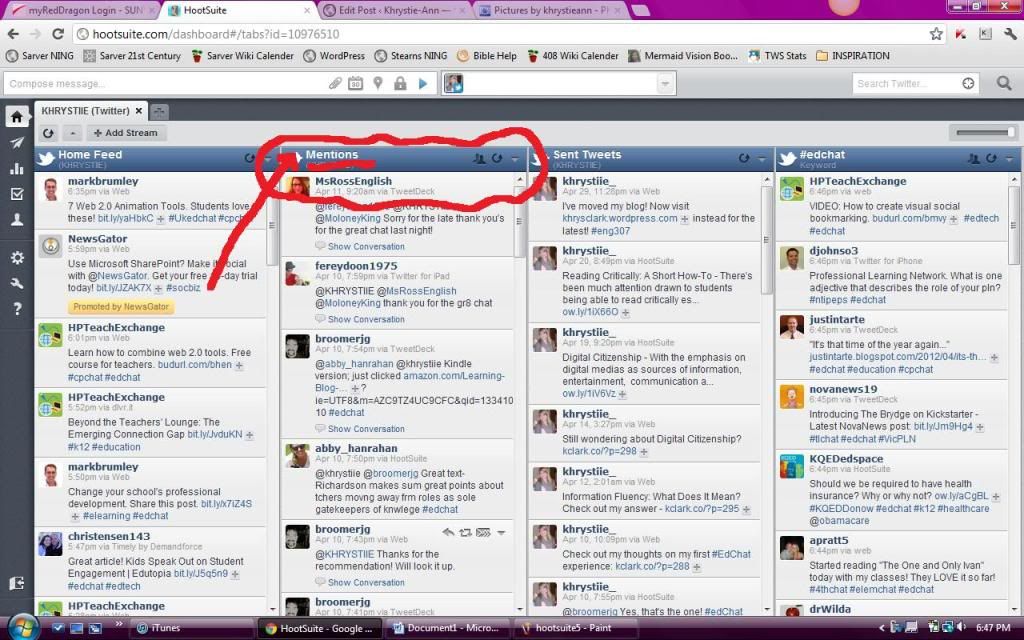Bookmark this page with the star icon
Screen dimensions: 1024x640
pyautogui.click(x=936, y=34)
